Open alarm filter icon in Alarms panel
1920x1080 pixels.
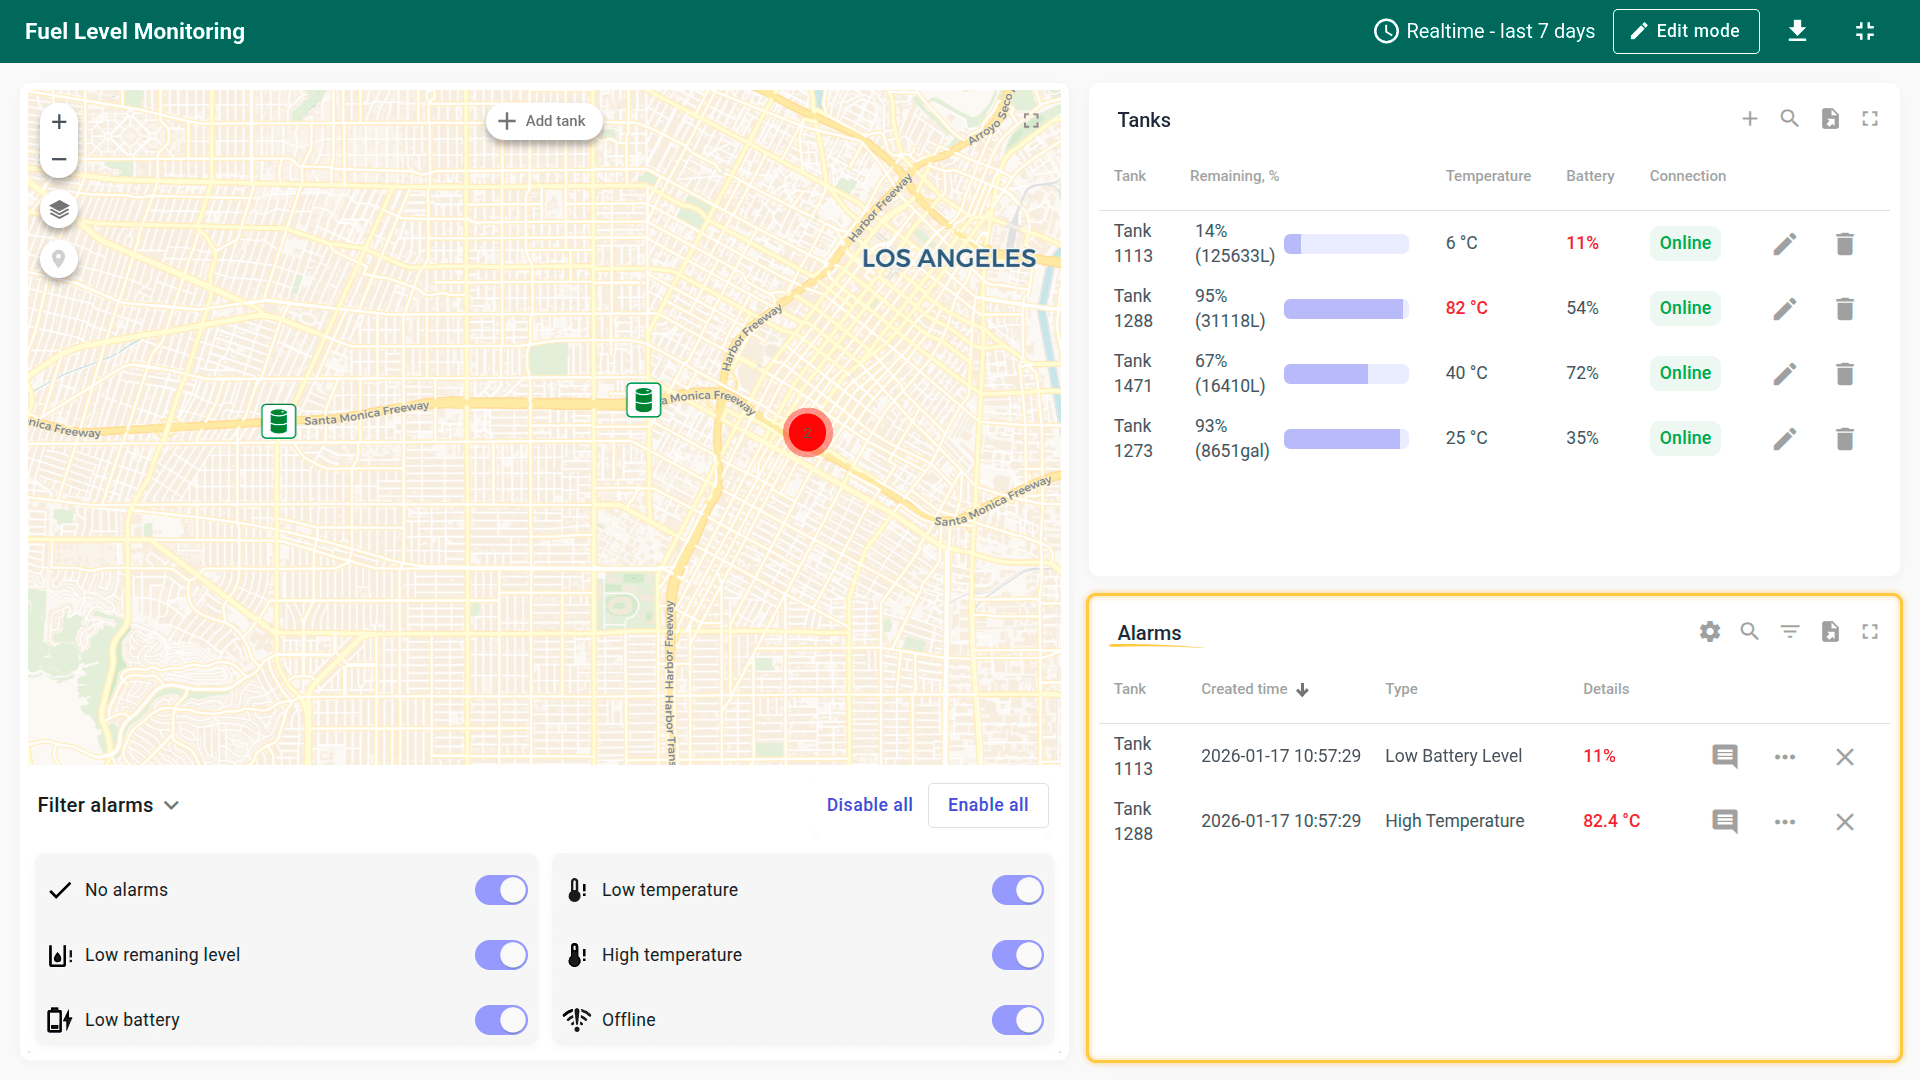point(1790,632)
